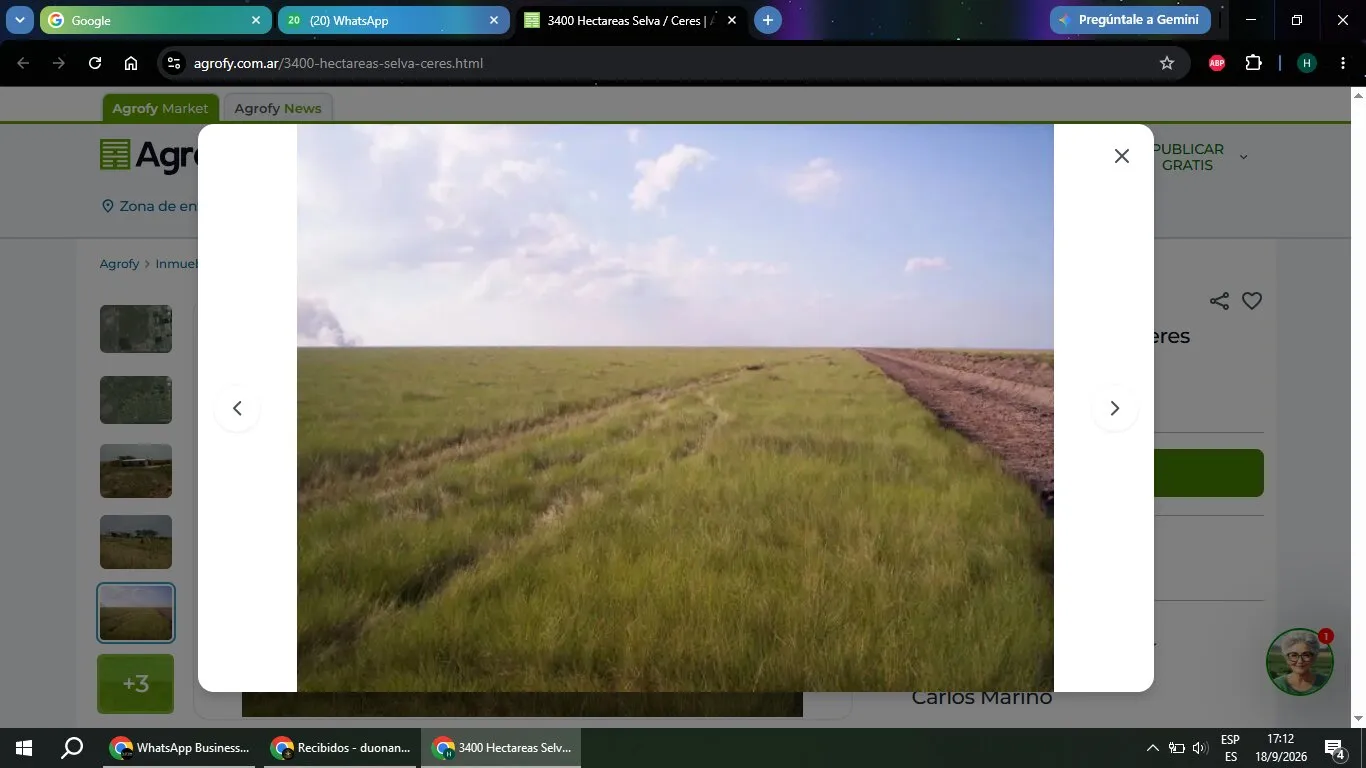This screenshot has height=768, width=1366.
Task: Open the AdBlock Plus extension icon
Action: click(1217, 63)
